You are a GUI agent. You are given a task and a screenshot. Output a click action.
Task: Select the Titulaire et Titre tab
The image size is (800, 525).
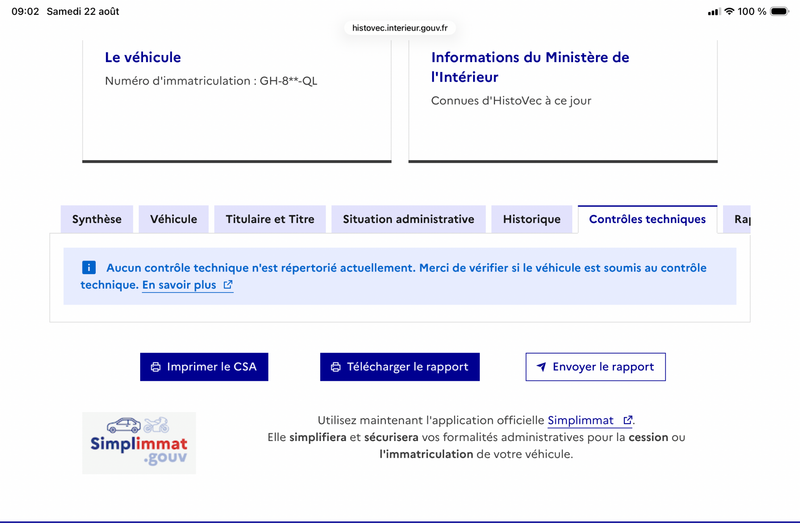coord(270,219)
